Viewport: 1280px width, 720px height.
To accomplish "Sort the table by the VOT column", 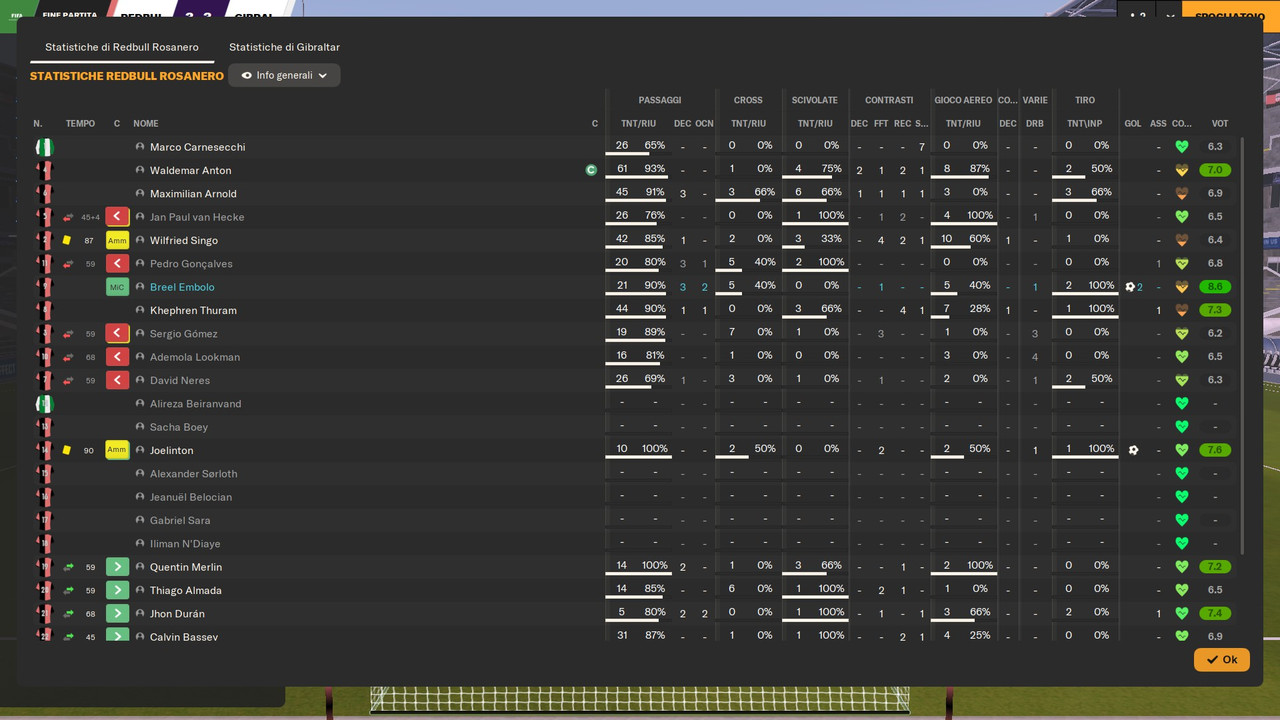I will tap(1220, 124).
